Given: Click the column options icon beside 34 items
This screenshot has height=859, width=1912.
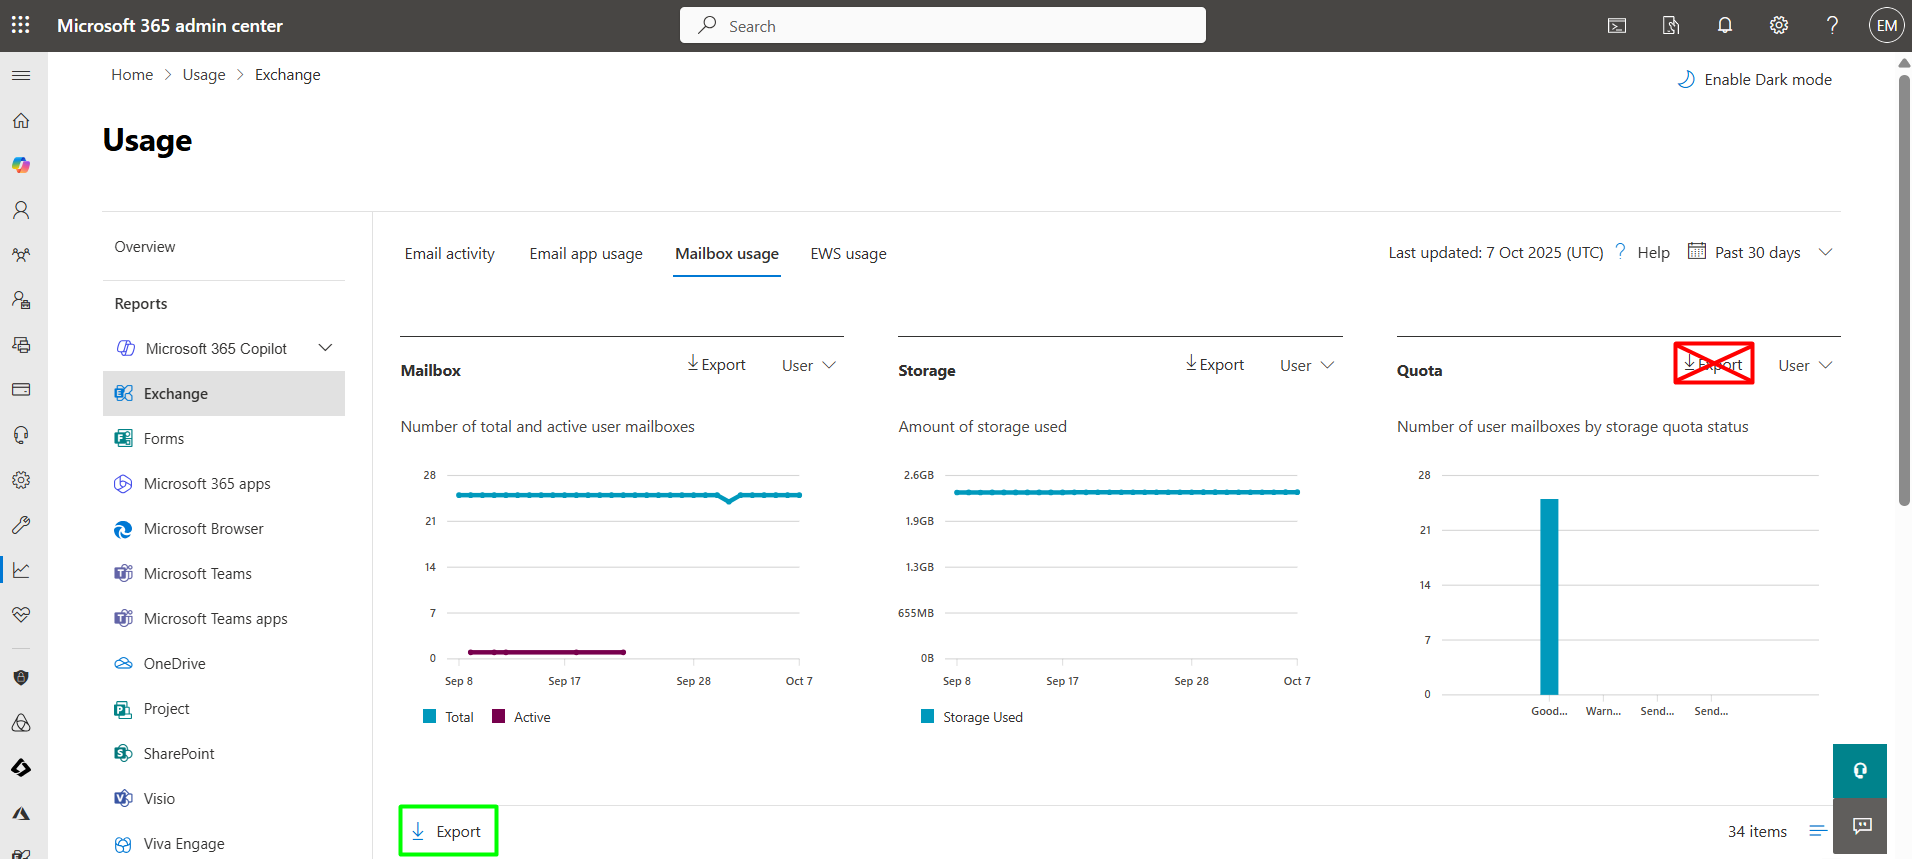Looking at the screenshot, I should [x=1818, y=831].
